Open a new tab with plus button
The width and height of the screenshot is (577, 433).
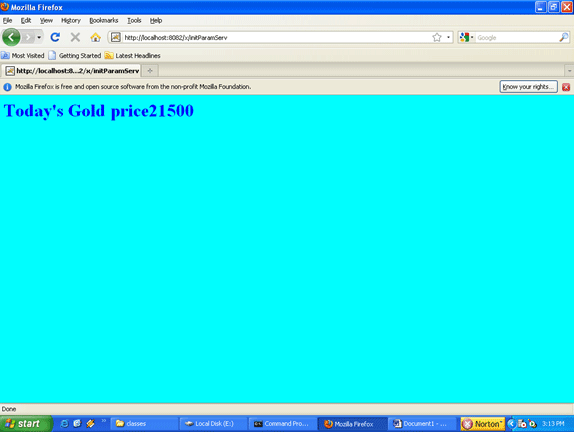150,71
